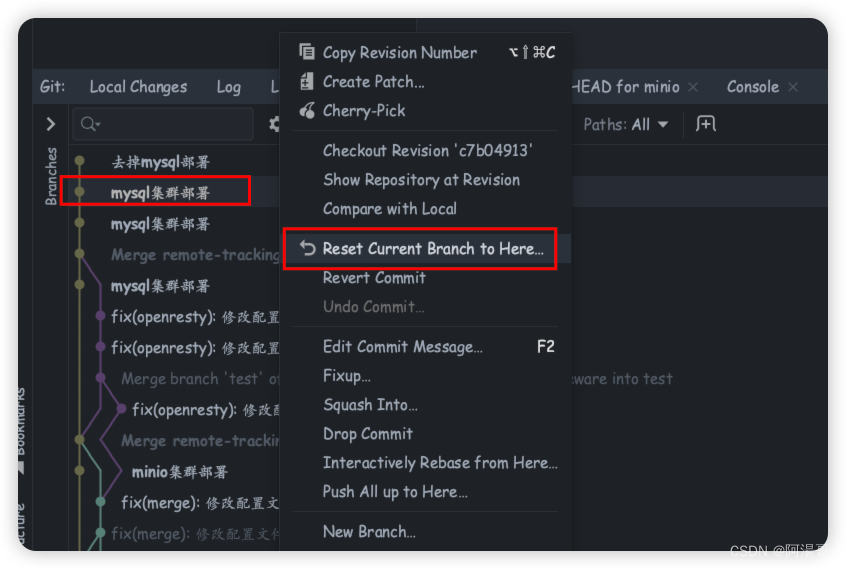Close the Console tab
The width and height of the screenshot is (846, 569).
click(x=793, y=87)
